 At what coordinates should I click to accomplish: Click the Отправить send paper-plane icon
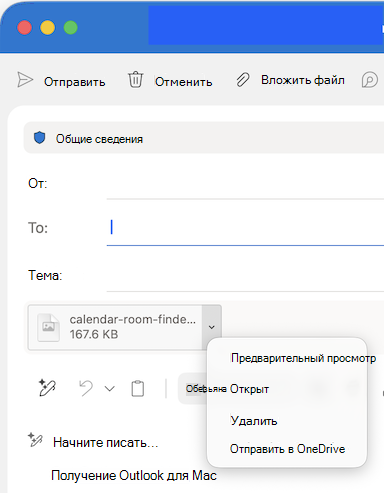[25, 80]
